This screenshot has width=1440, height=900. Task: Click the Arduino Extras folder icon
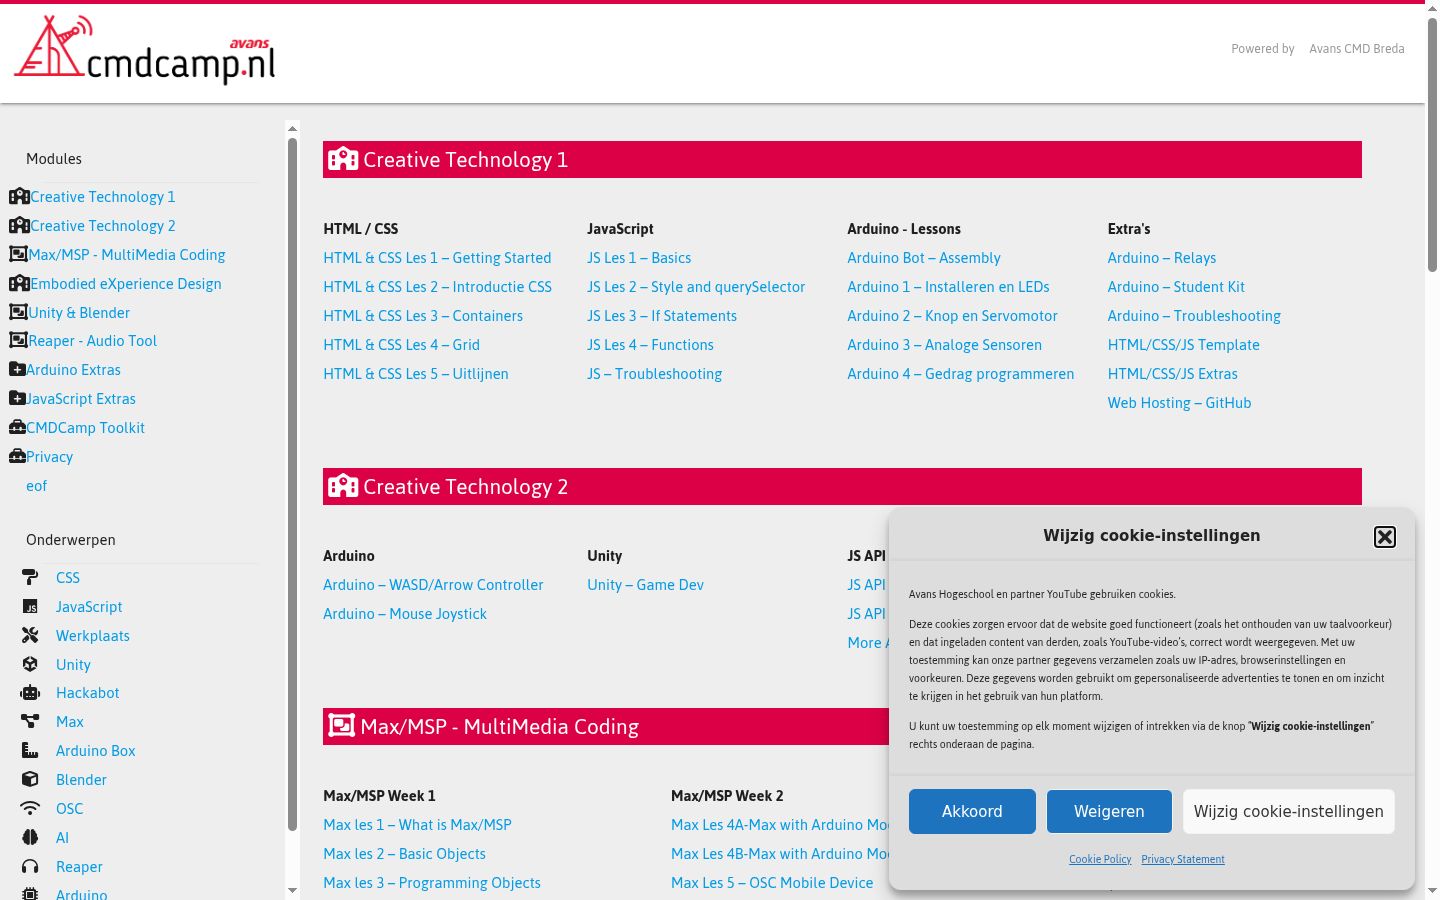tap(17, 370)
